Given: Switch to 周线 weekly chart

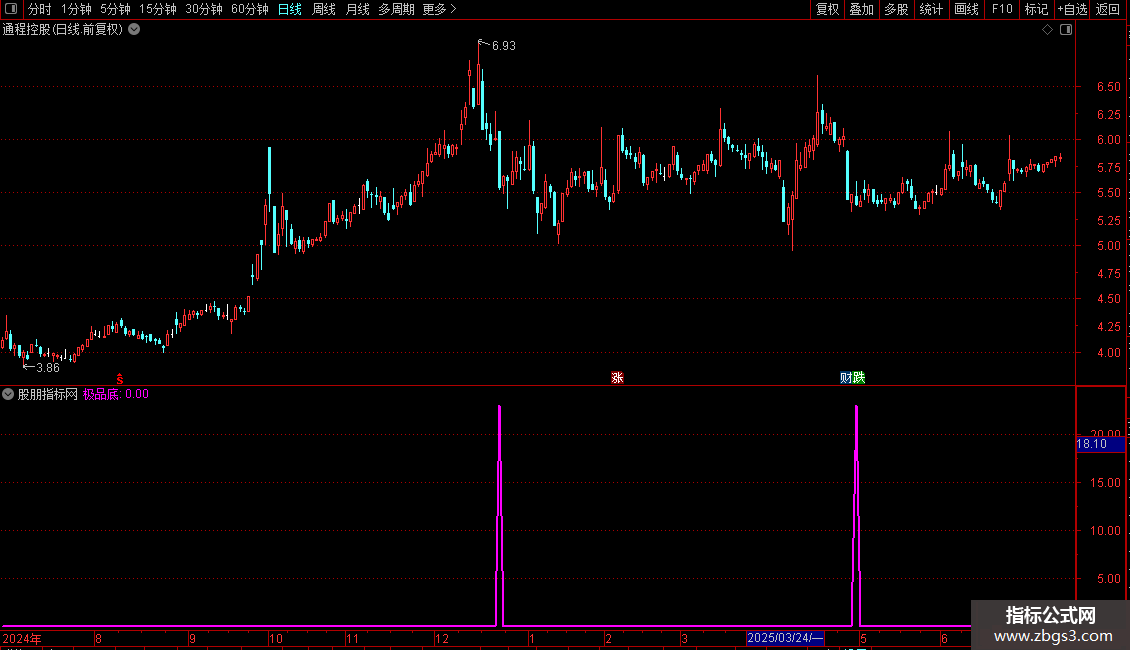Looking at the screenshot, I should [324, 9].
